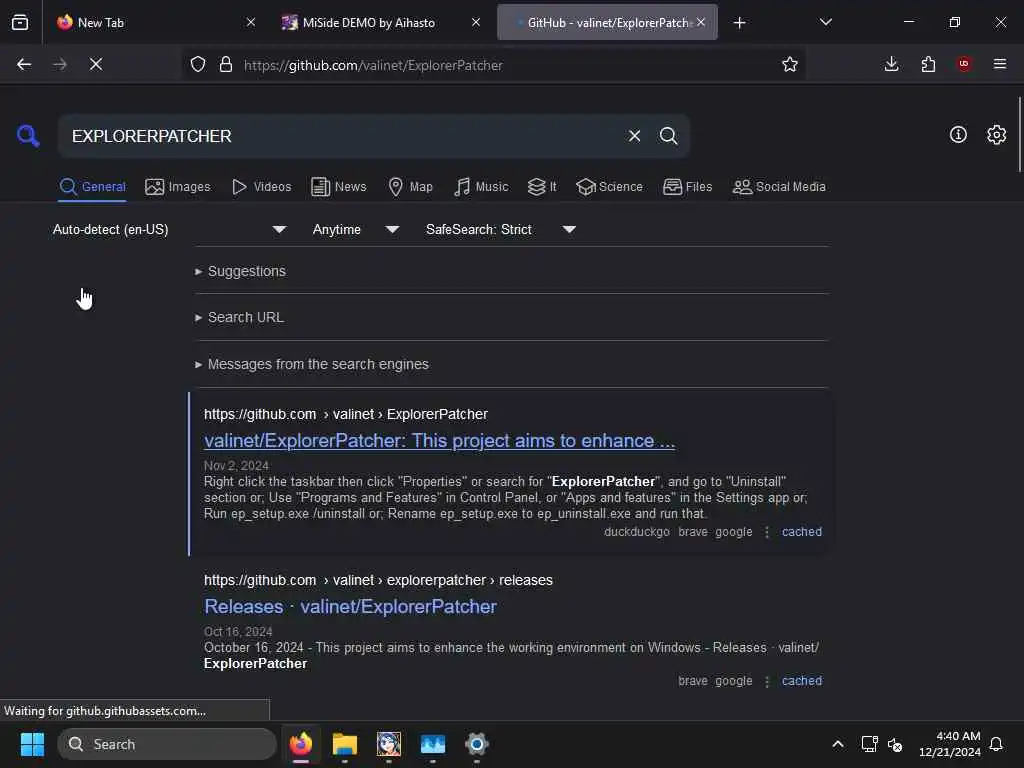Open the tracking protection shield icon
The image size is (1024, 768).
pos(198,64)
